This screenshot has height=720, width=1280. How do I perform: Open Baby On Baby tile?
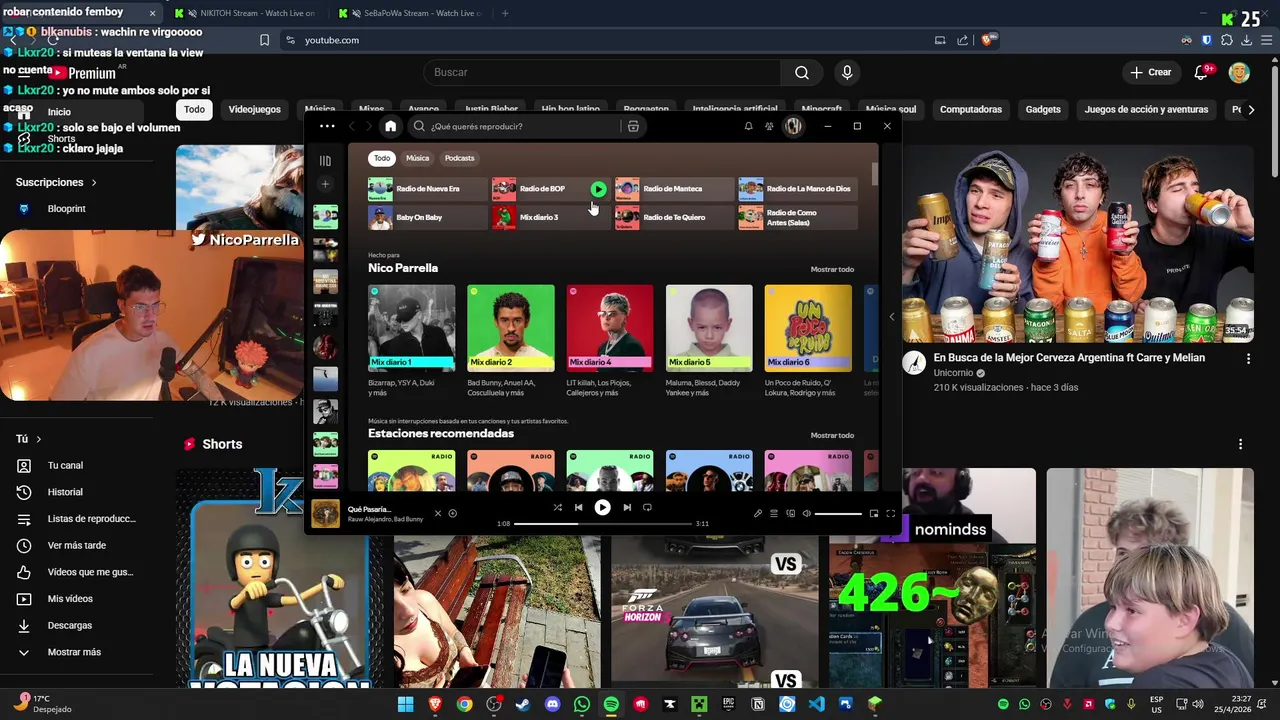427,217
